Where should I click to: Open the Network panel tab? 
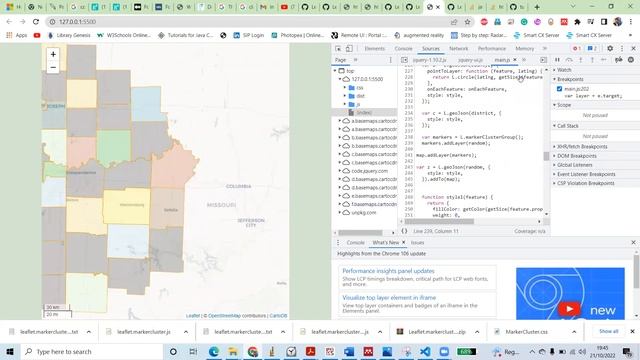[x=458, y=49]
